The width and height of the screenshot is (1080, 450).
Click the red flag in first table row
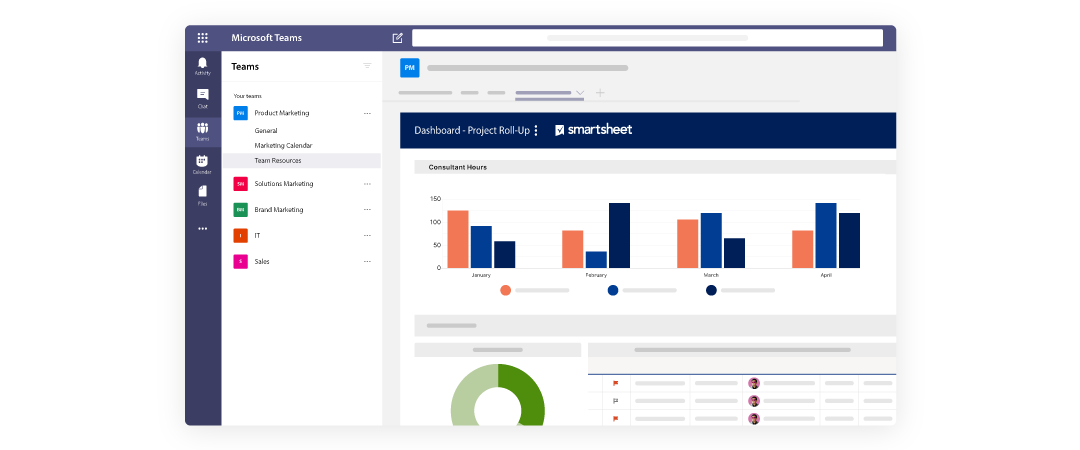(616, 383)
